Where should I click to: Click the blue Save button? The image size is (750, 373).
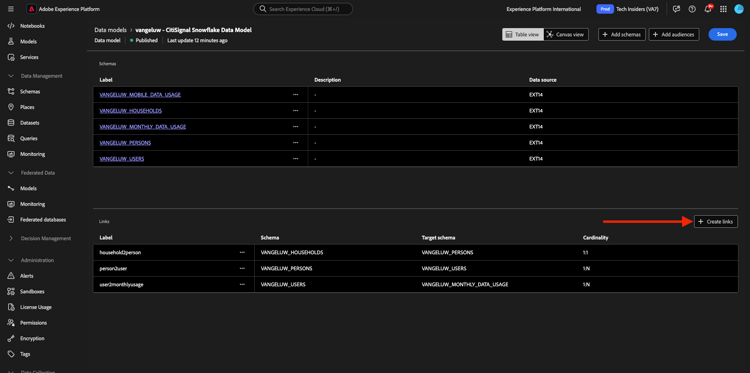click(722, 34)
